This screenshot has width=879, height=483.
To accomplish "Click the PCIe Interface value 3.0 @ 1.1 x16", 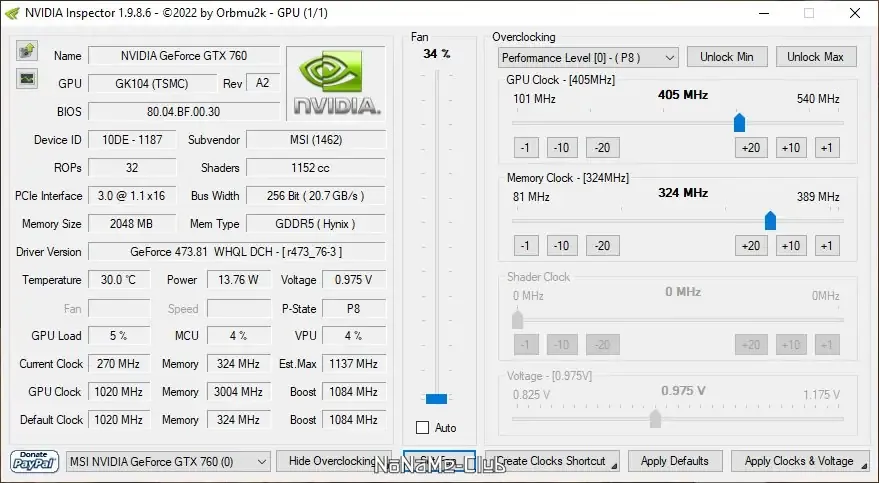I will [132, 196].
